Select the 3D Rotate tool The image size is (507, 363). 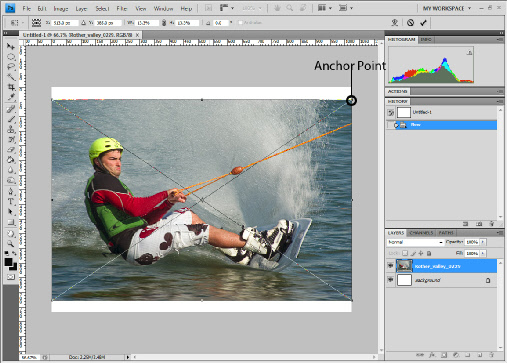click(11, 234)
